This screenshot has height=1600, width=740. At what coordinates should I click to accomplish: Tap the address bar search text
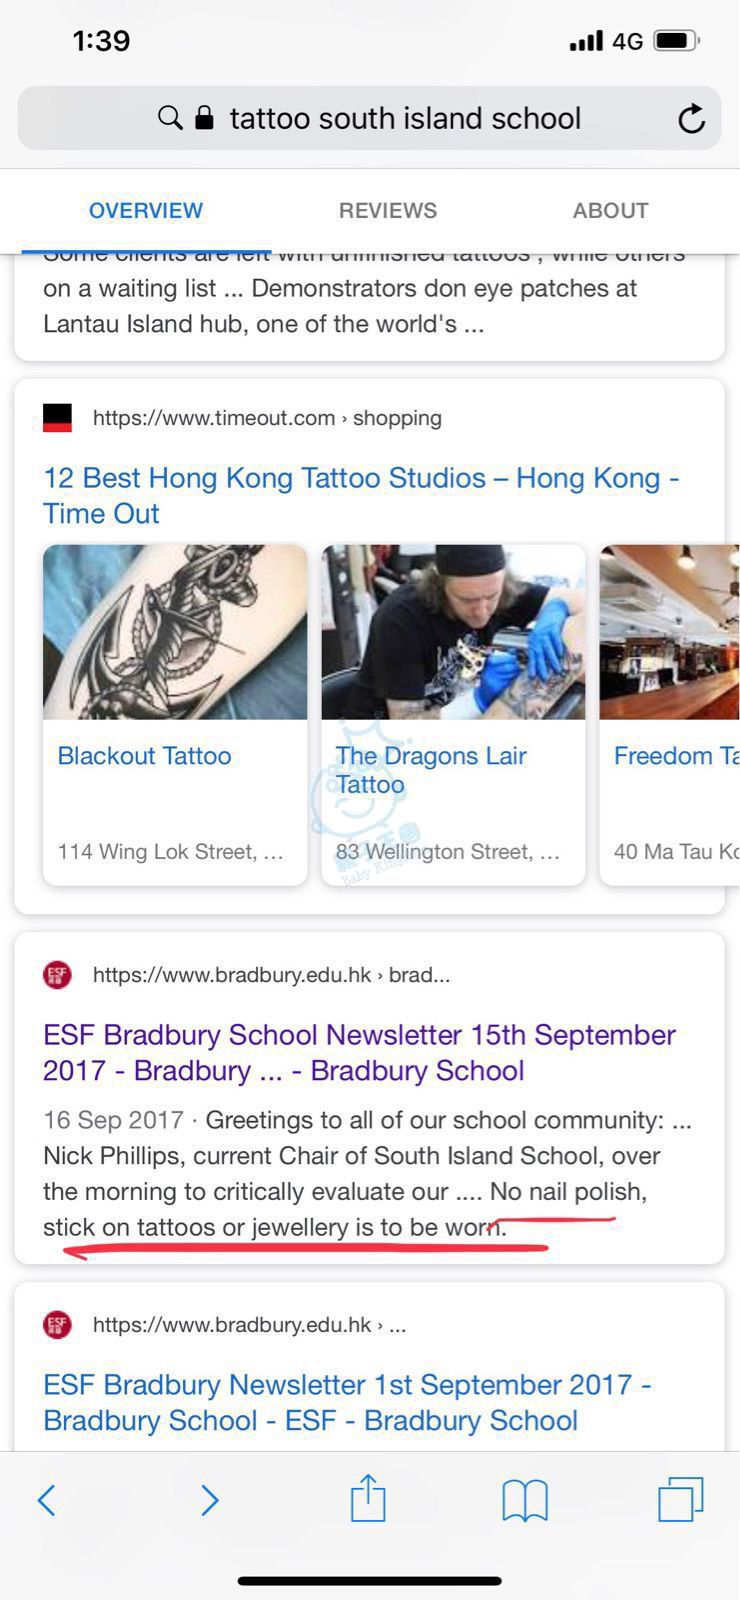pyautogui.click(x=405, y=118)
